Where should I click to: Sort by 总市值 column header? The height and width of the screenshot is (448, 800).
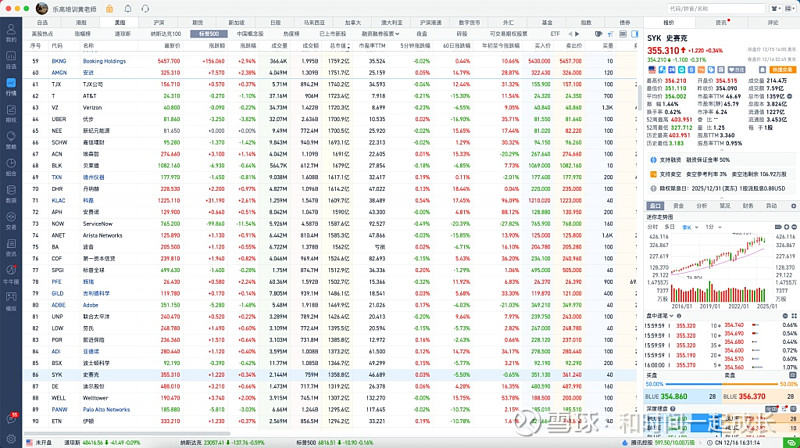pos(339,46)
